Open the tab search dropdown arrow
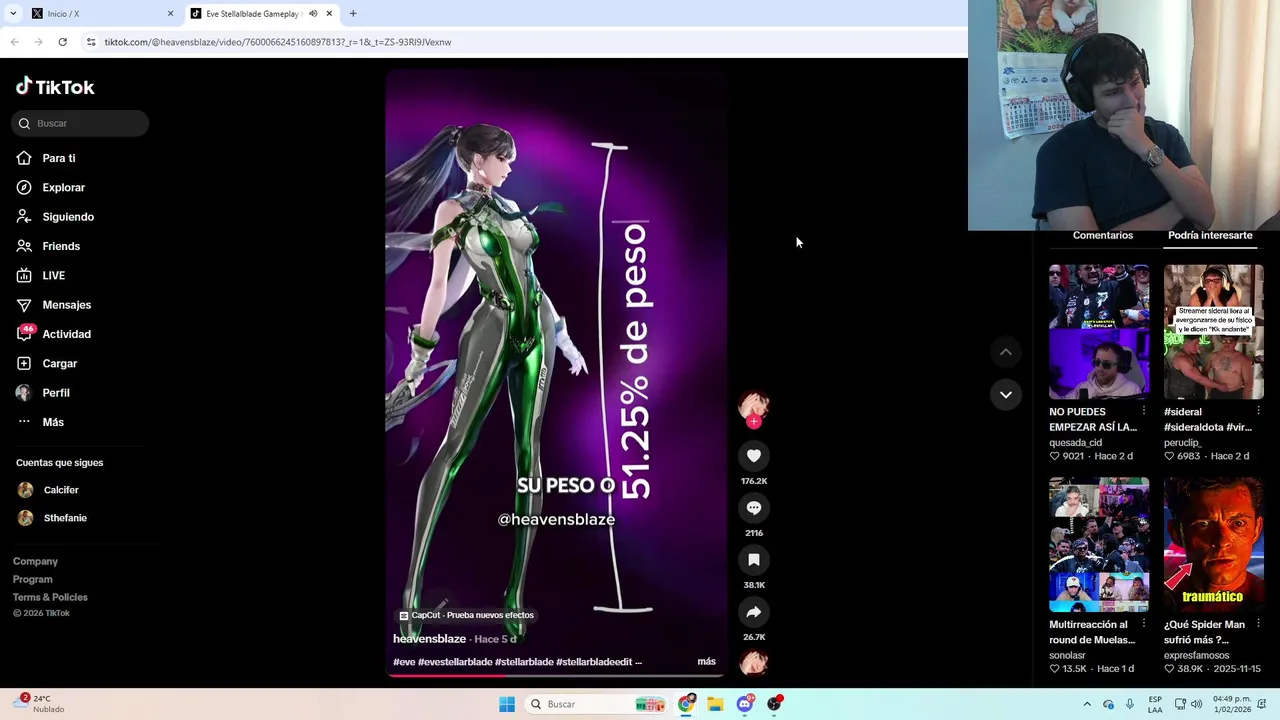Viewport: 1280px width, 720px height. point(13,14)
